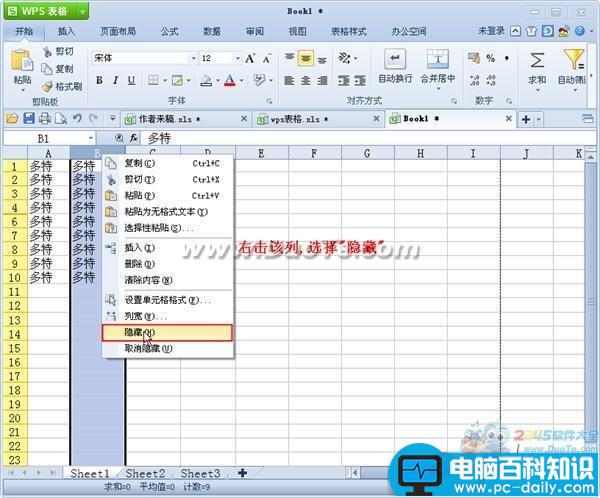Click the save disk icon

(29, 119)
